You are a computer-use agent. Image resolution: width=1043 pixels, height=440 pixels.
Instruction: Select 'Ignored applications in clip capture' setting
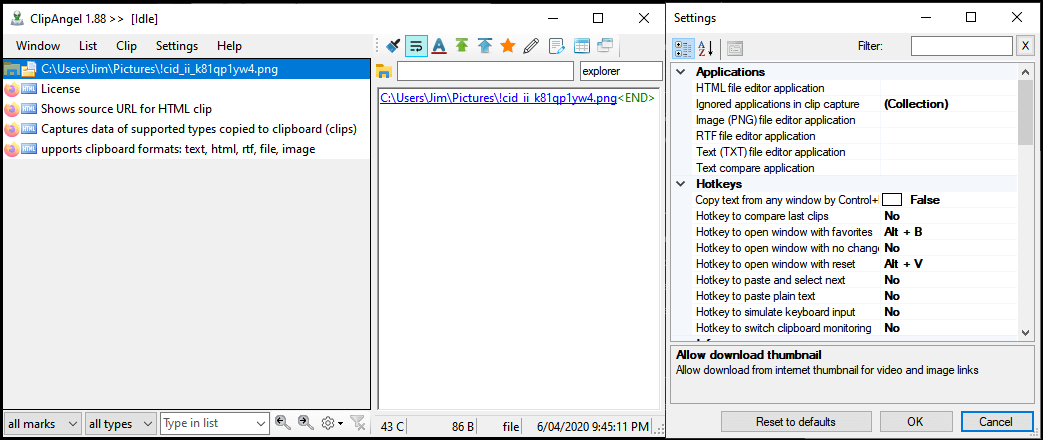[855, 104]
